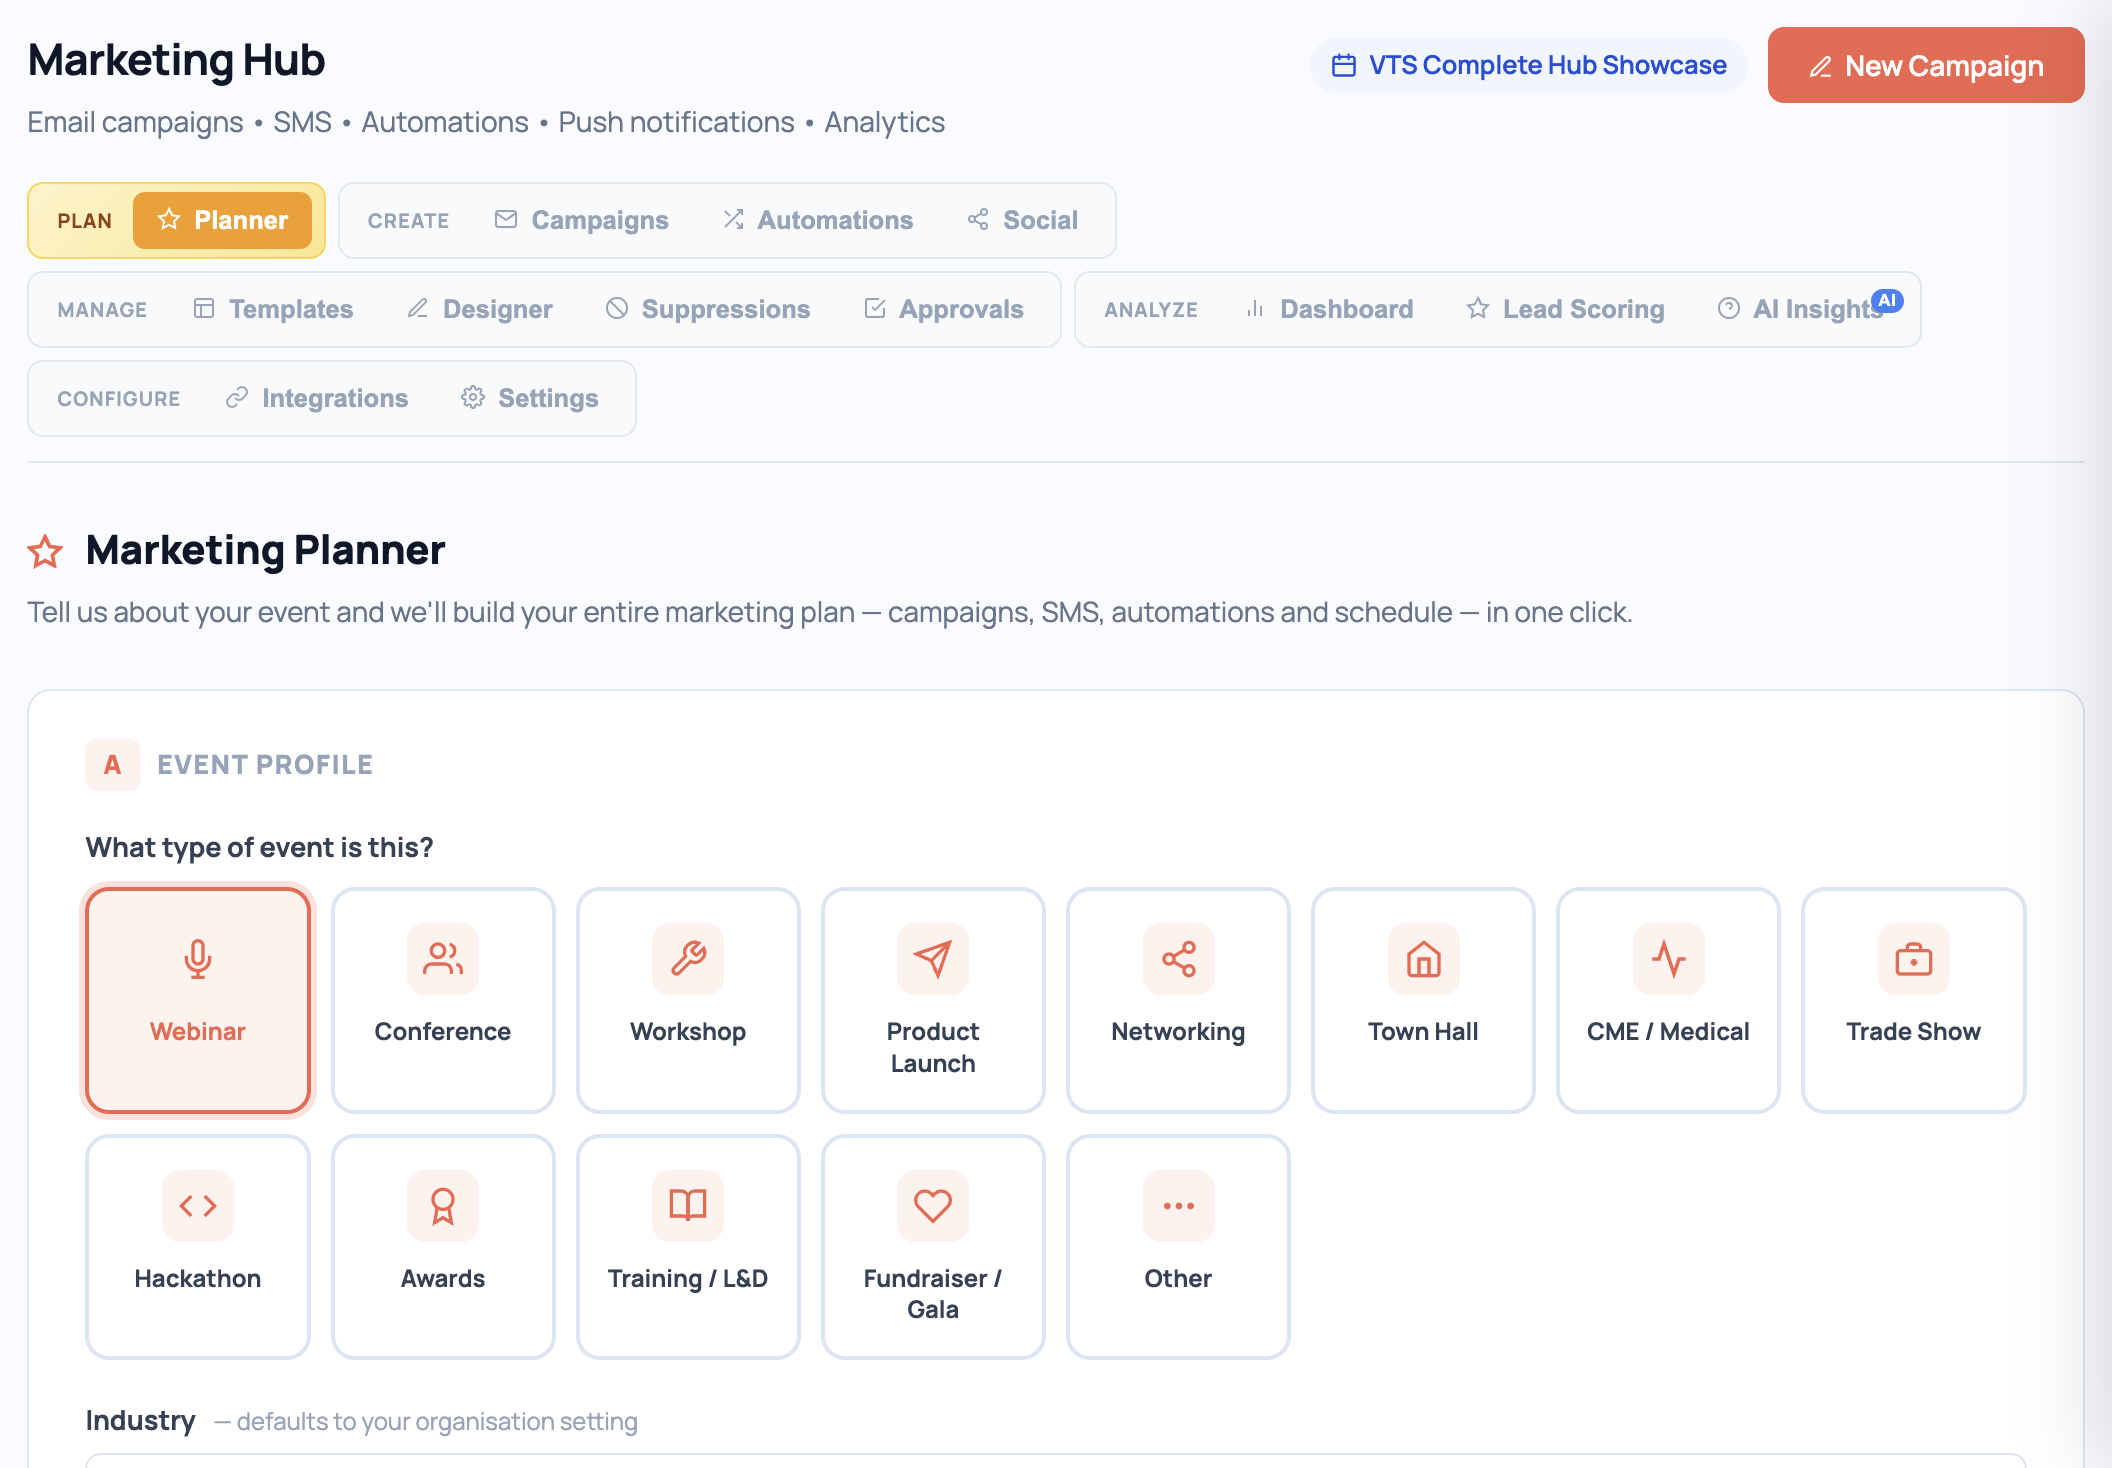Viewport: 2112px width, 1468px height.
Task: Open the AI Insights tab
Action: 1801,309
